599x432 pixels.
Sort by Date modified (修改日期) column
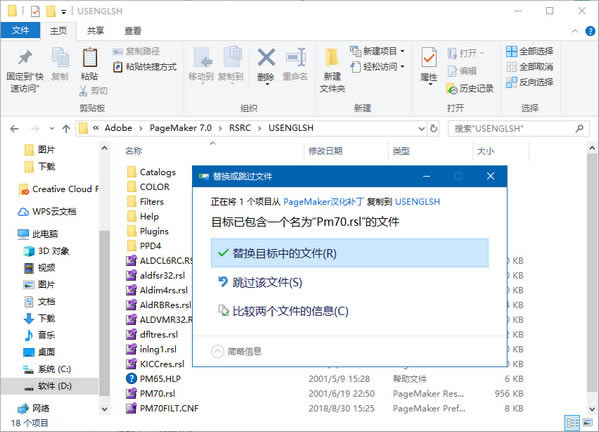325,151
